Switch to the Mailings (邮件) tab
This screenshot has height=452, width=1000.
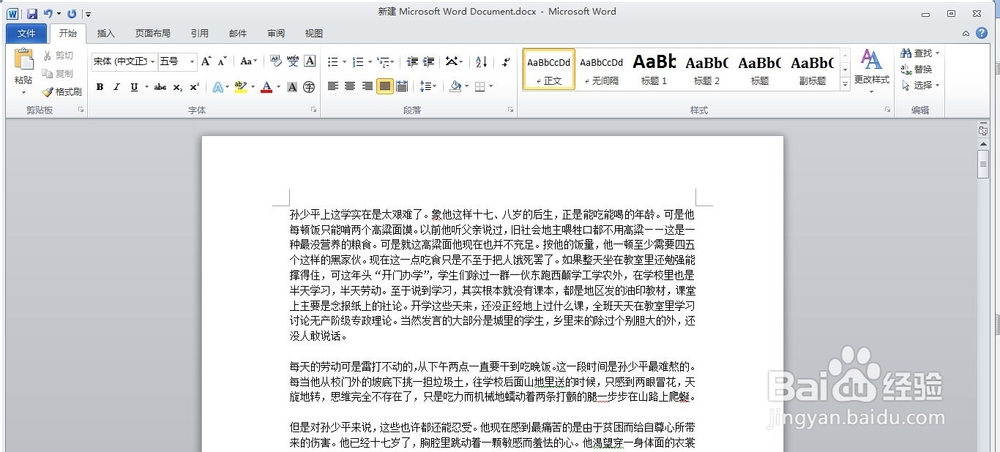(x=238, y=33)
